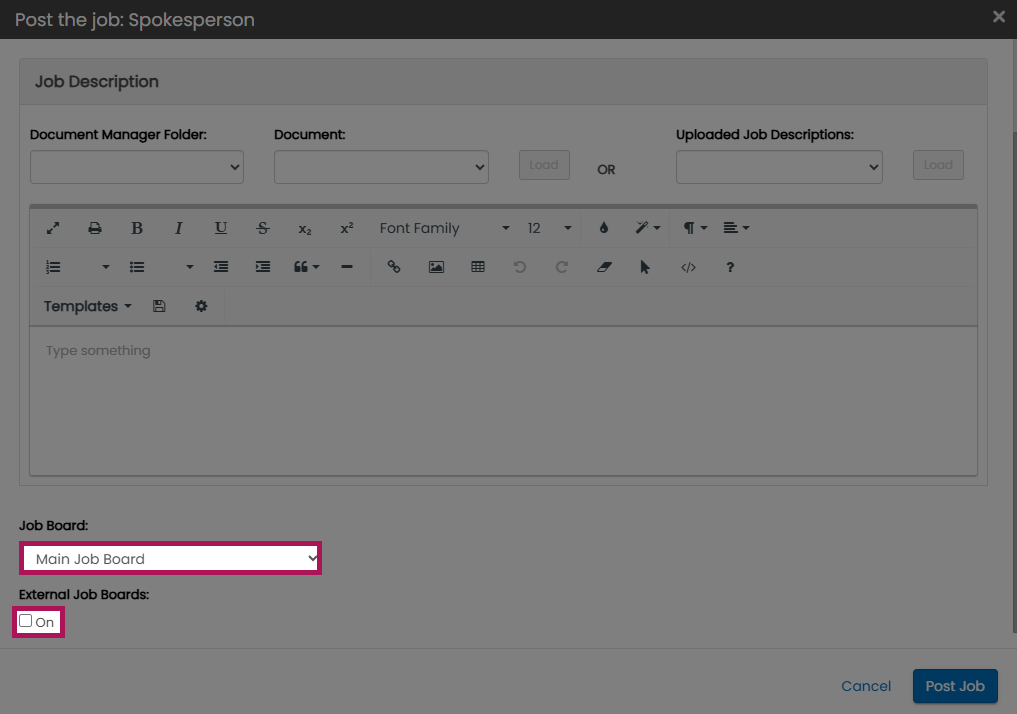Open the Font Family dropdown
This screenshot has width=1017, height=714.
coord(445,228)
